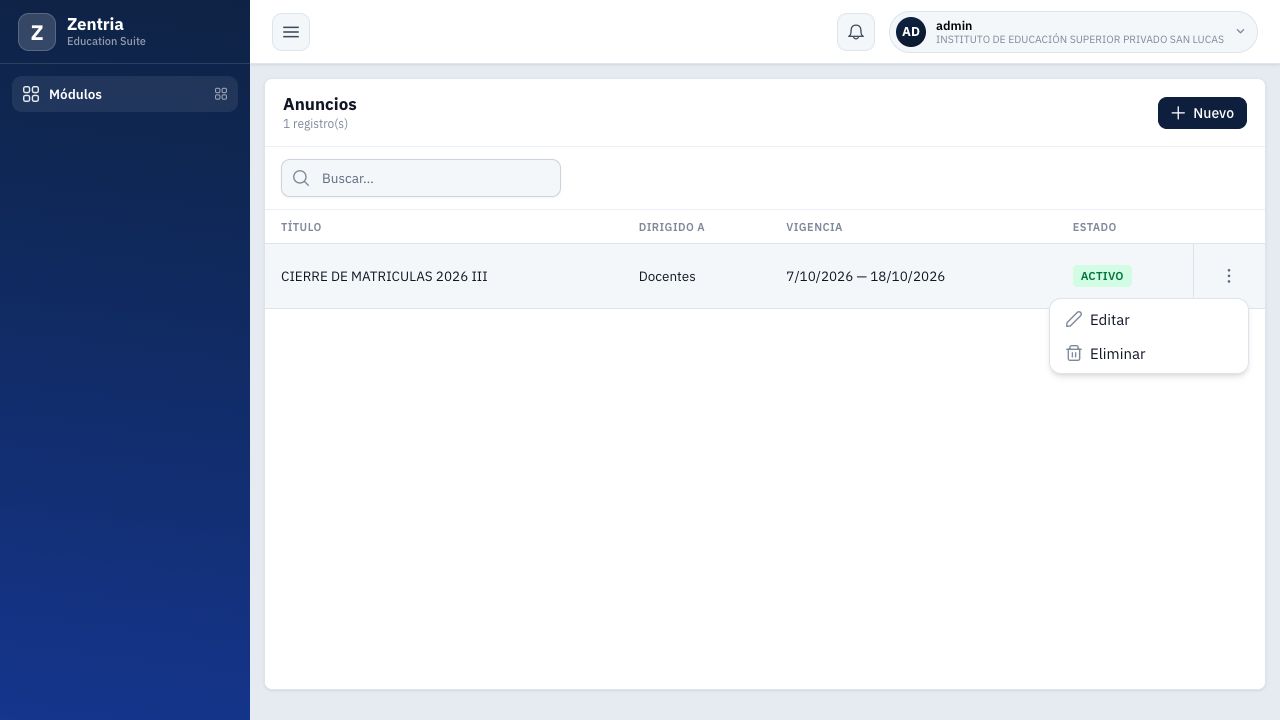Click the AD user avatar
This screenshot has height=720, width=1280.
(x=911, y=32)
